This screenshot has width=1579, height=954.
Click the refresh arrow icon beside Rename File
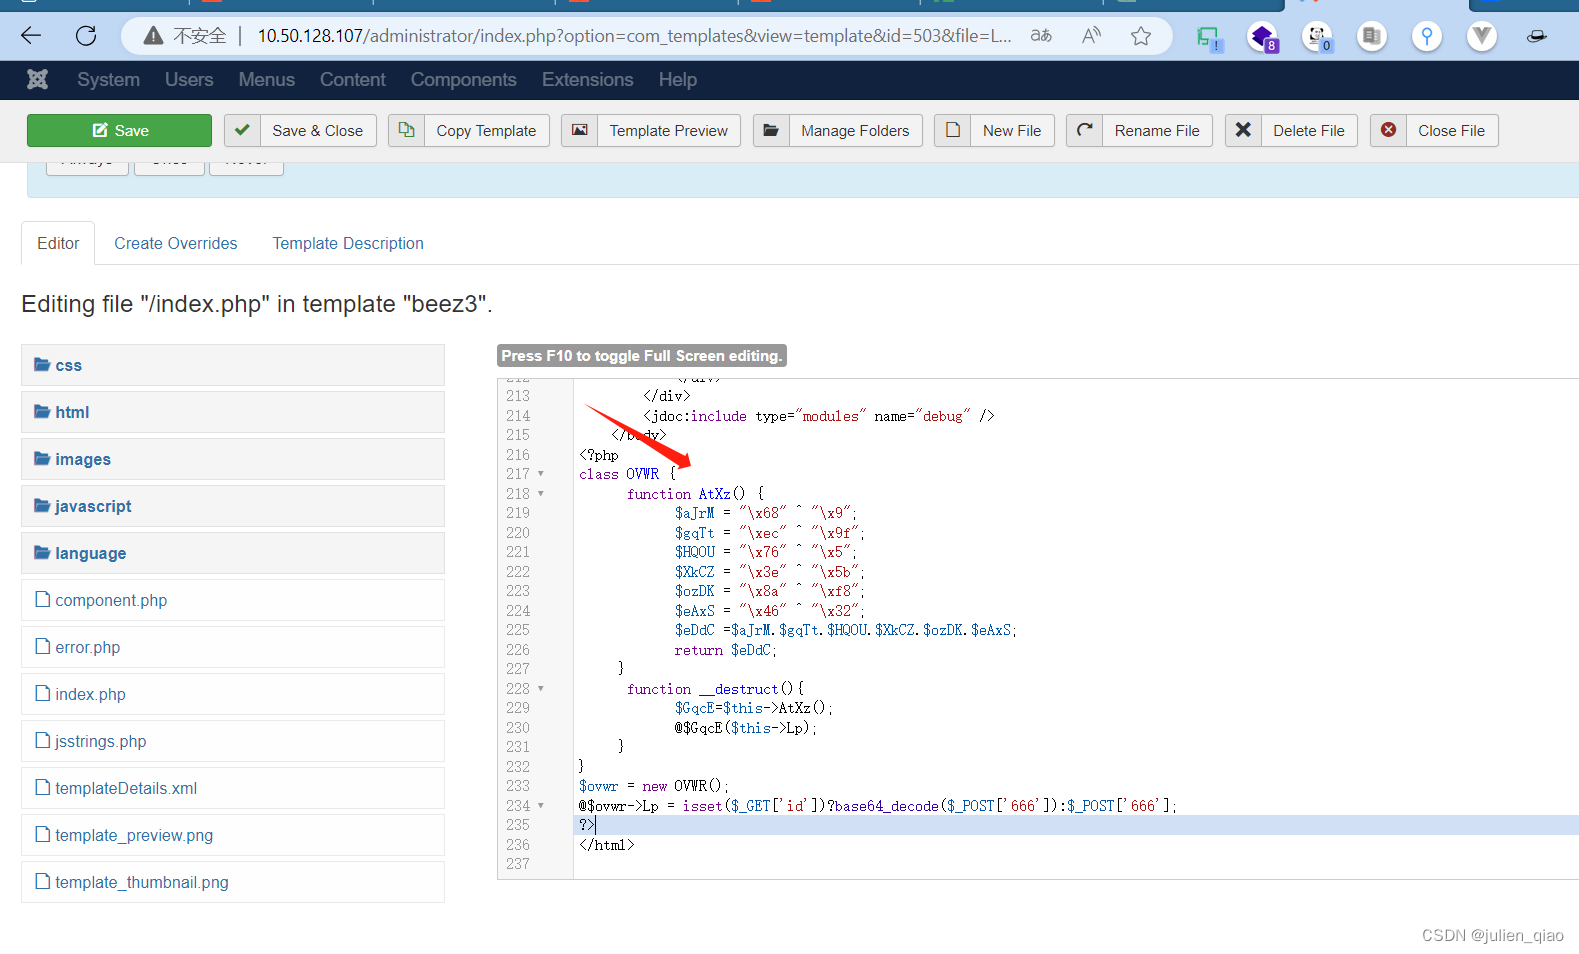(x=1085, y=130)
